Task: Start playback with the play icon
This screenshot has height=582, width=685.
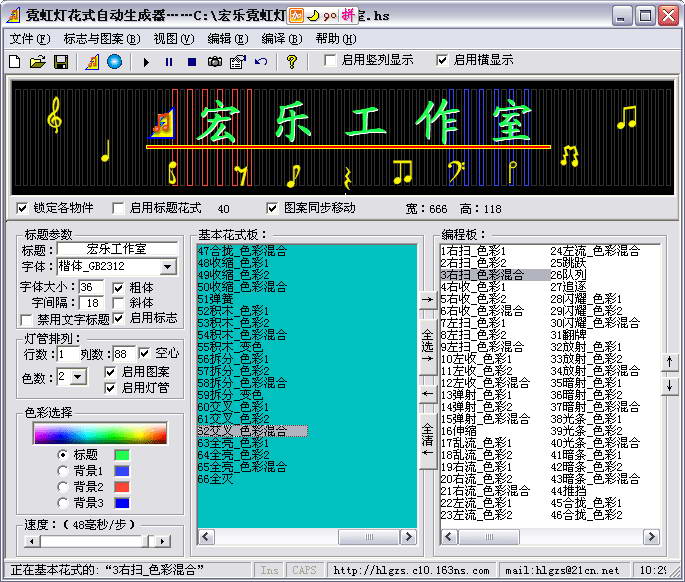Action: click(146, 62)
